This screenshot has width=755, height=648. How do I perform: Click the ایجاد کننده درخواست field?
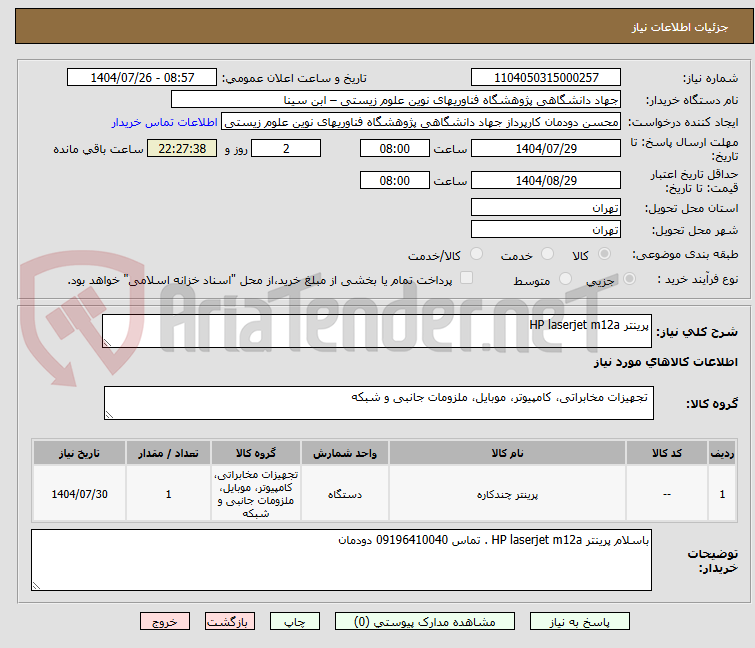(421, 122)
